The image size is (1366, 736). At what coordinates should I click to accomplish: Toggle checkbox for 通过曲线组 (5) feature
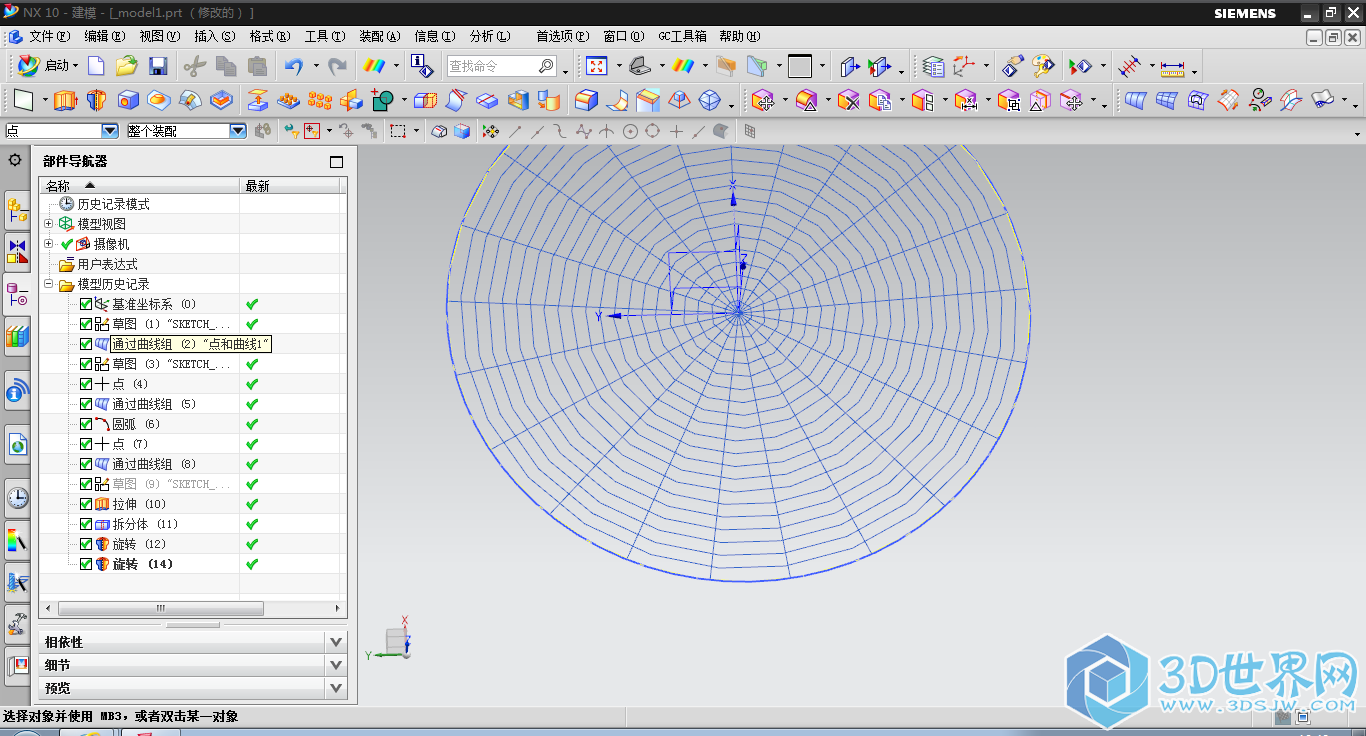click(x=86, y=404)
